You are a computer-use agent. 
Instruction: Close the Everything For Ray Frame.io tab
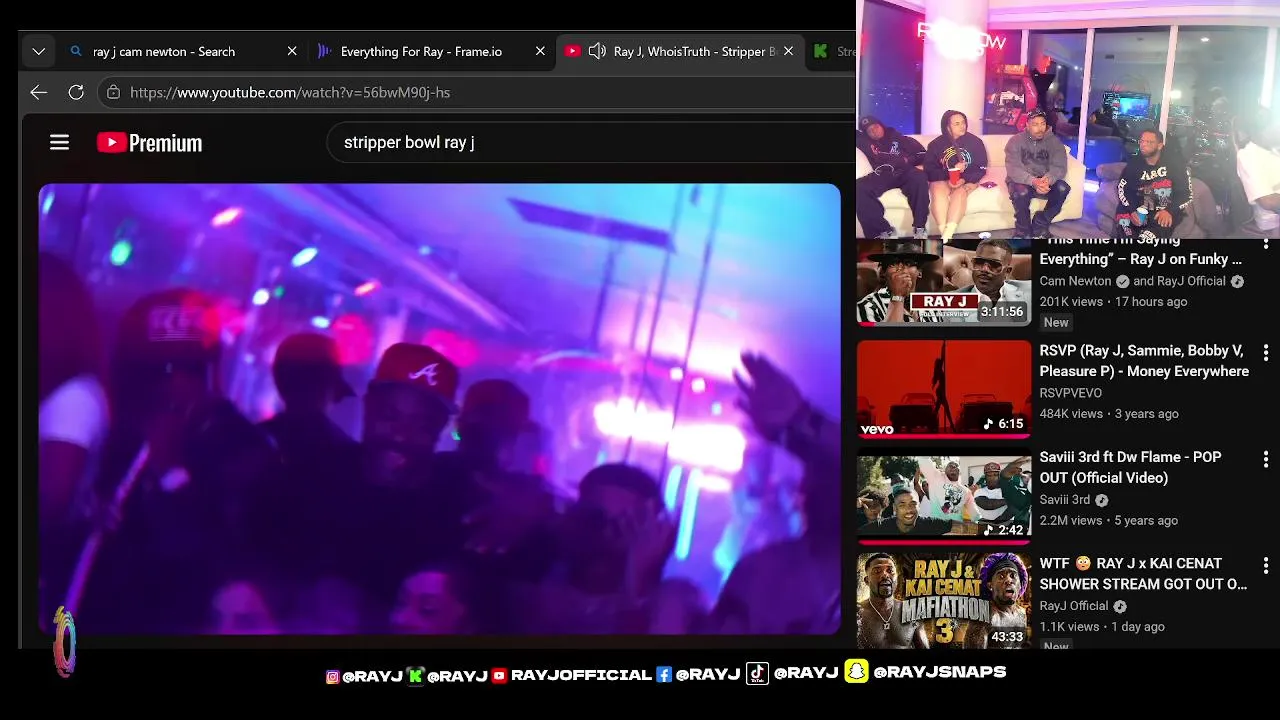(540, 51)
